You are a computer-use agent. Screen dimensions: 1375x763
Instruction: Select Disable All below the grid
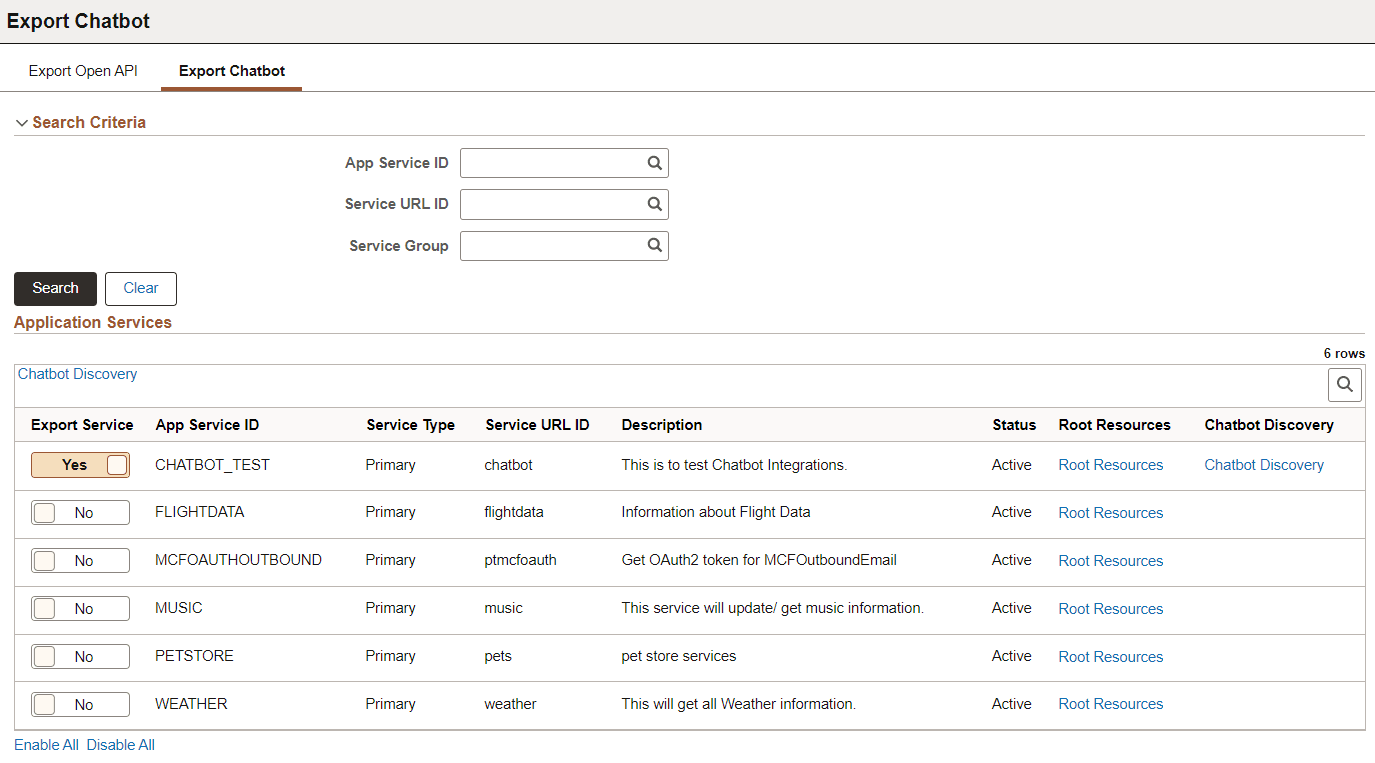click(x=120, y=744)
